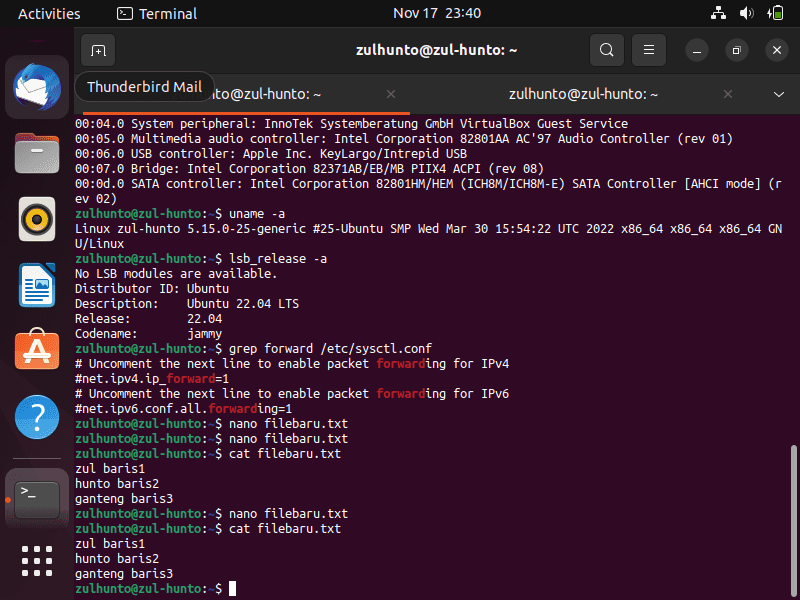This screenshot has width=800, height=600.
Task: Click the 00:0d.0 SATA controller line
Action: coord(428,191)
